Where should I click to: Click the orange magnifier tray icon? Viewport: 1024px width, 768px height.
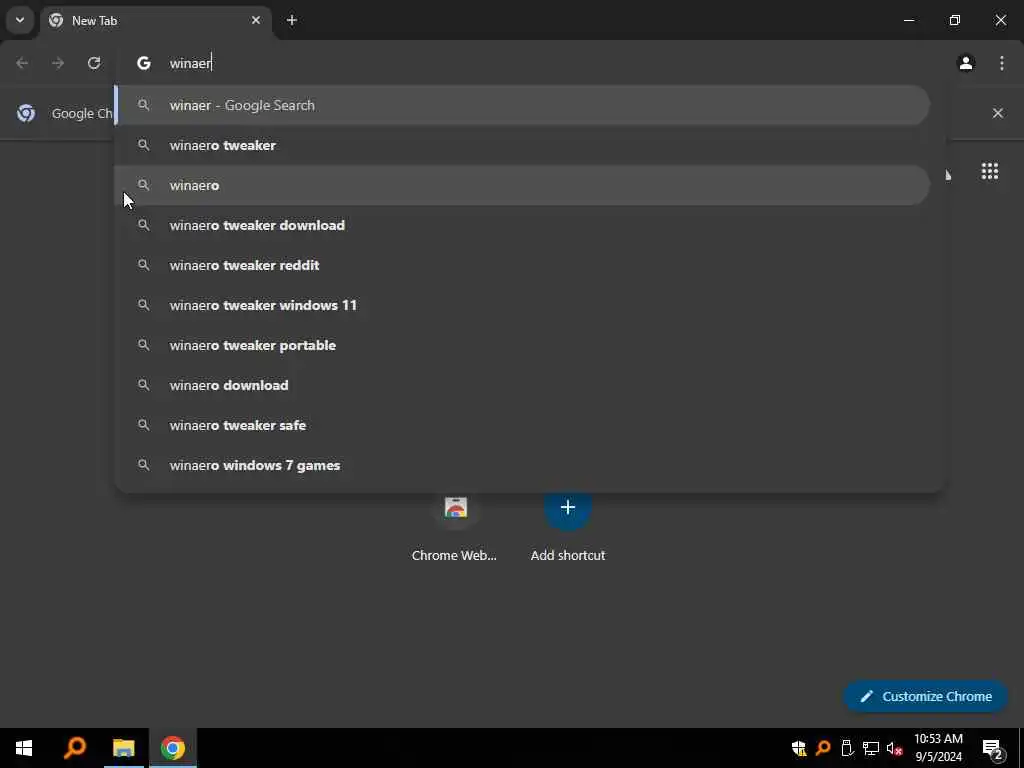pyautogui.click(x=823, y=748)
